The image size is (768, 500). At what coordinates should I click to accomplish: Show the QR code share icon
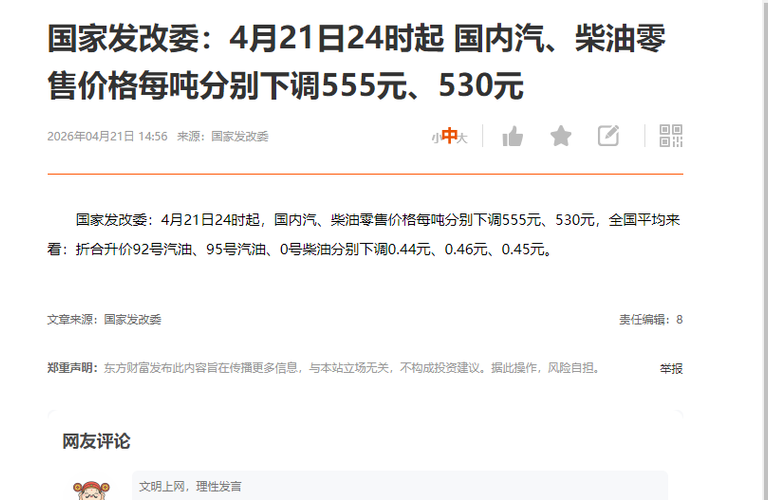click(671, 136)
